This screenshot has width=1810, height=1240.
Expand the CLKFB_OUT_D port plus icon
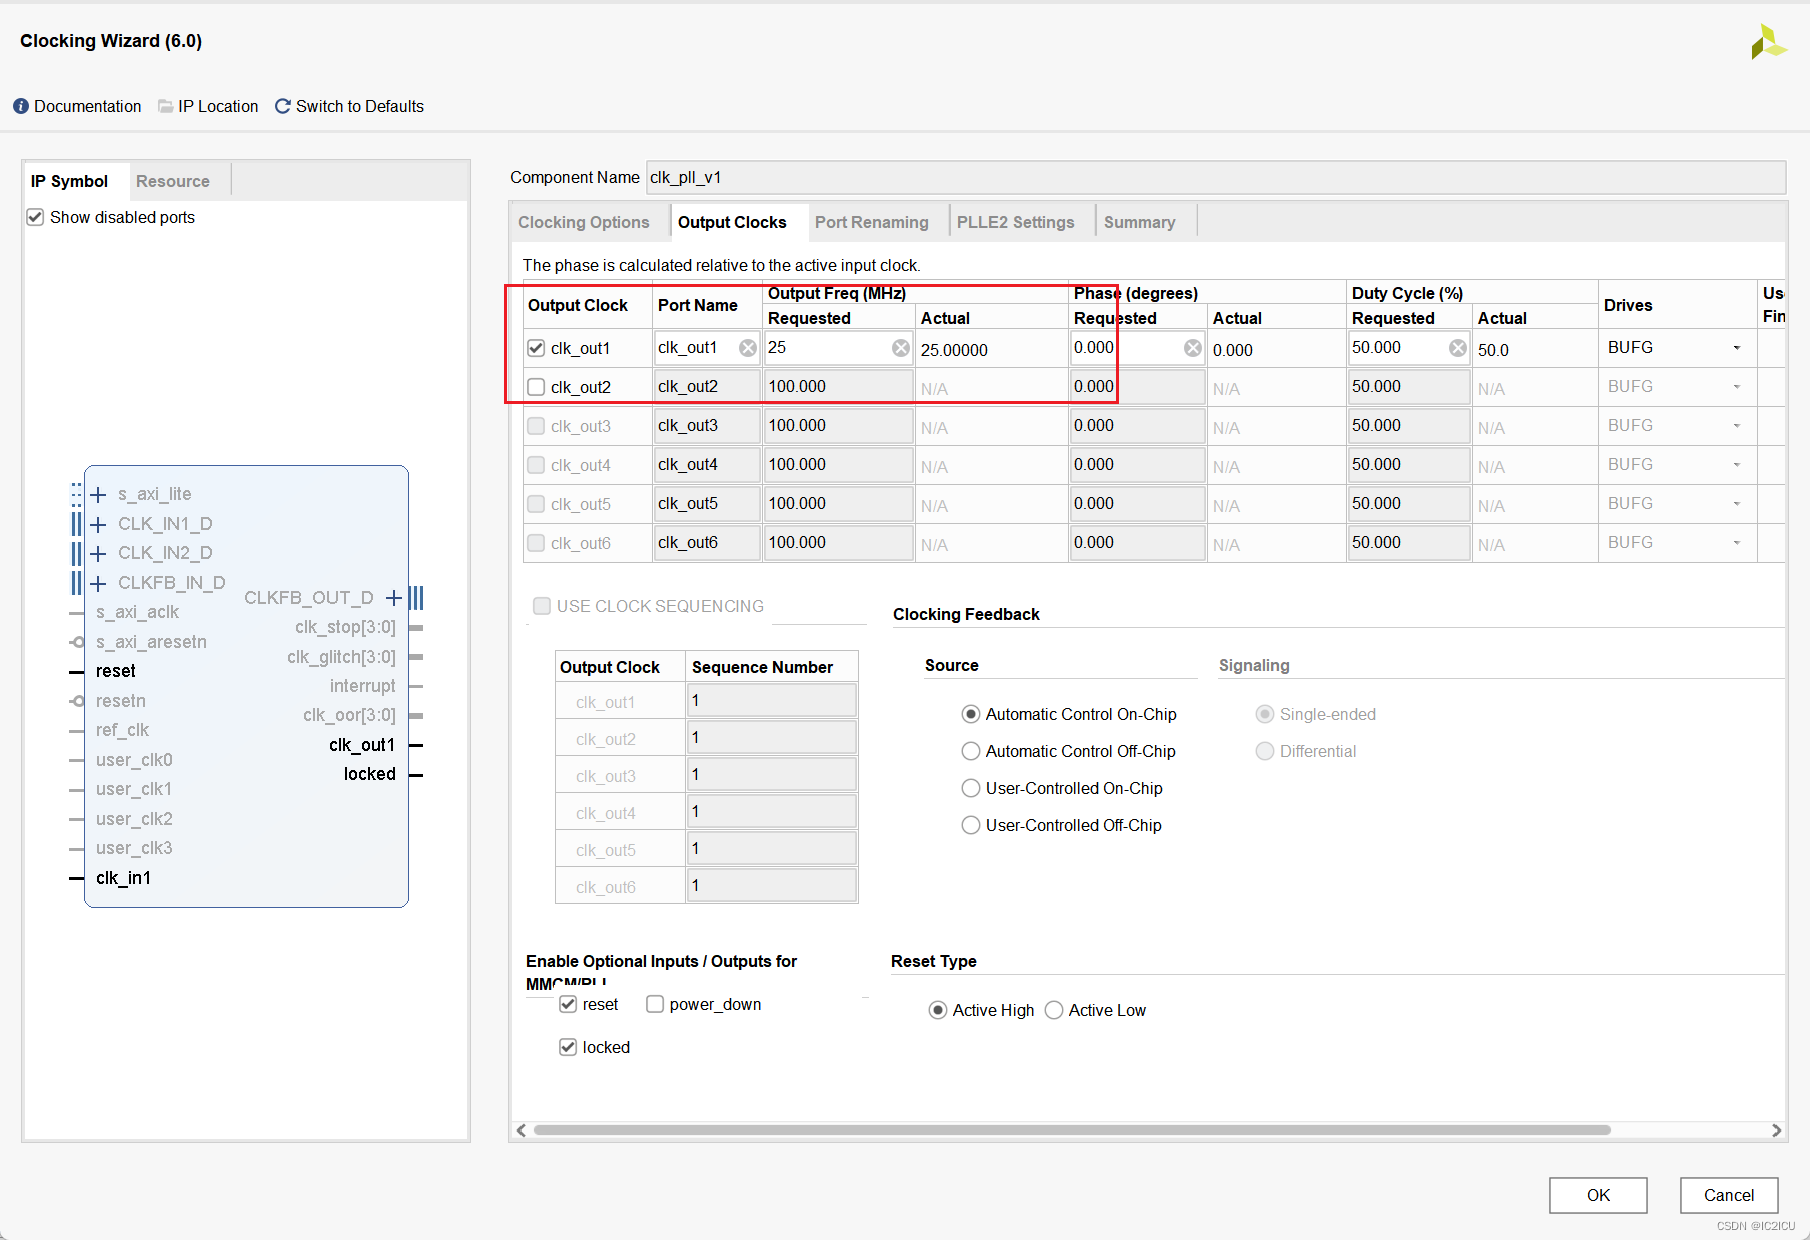point(394,598)
